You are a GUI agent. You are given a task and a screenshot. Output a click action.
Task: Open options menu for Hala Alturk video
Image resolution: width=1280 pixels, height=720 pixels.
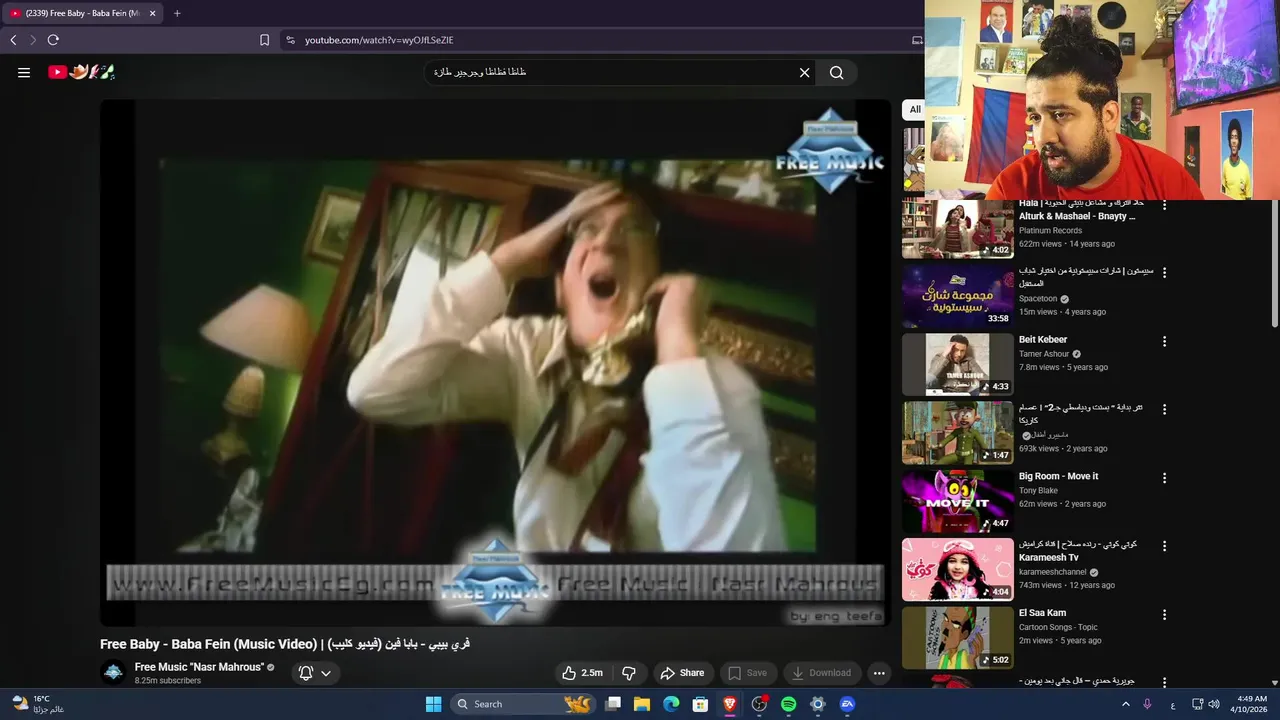pyautogui.click(x=1164, y=205)
